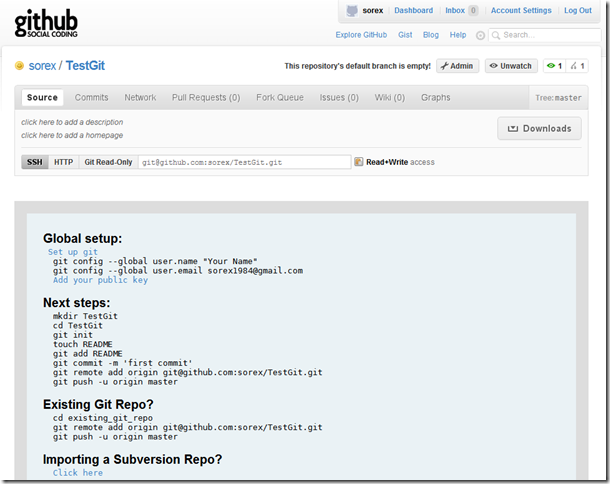
Task: Click 'click here to add a homepage'
Action: point(72,135)
